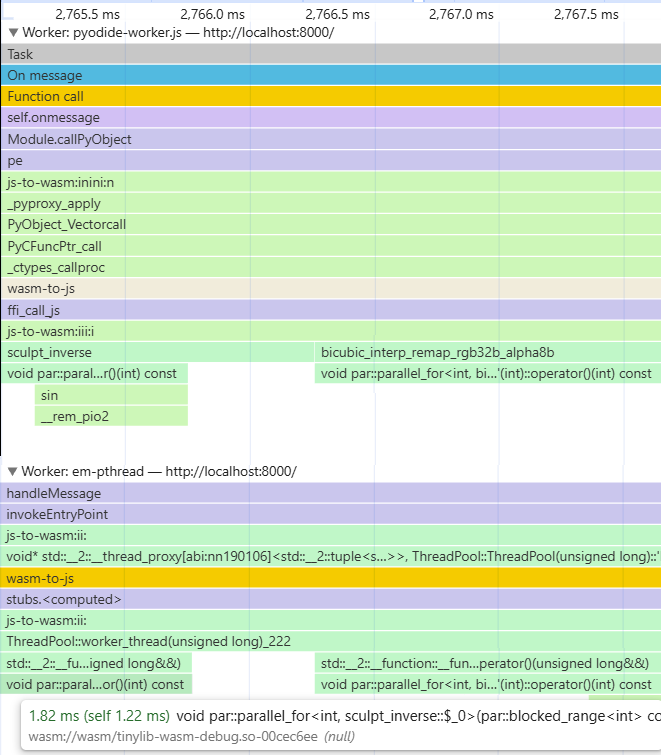661x755 pixels.
Task: Click the _pyproxy_apply frame
Action: [330, 203]
